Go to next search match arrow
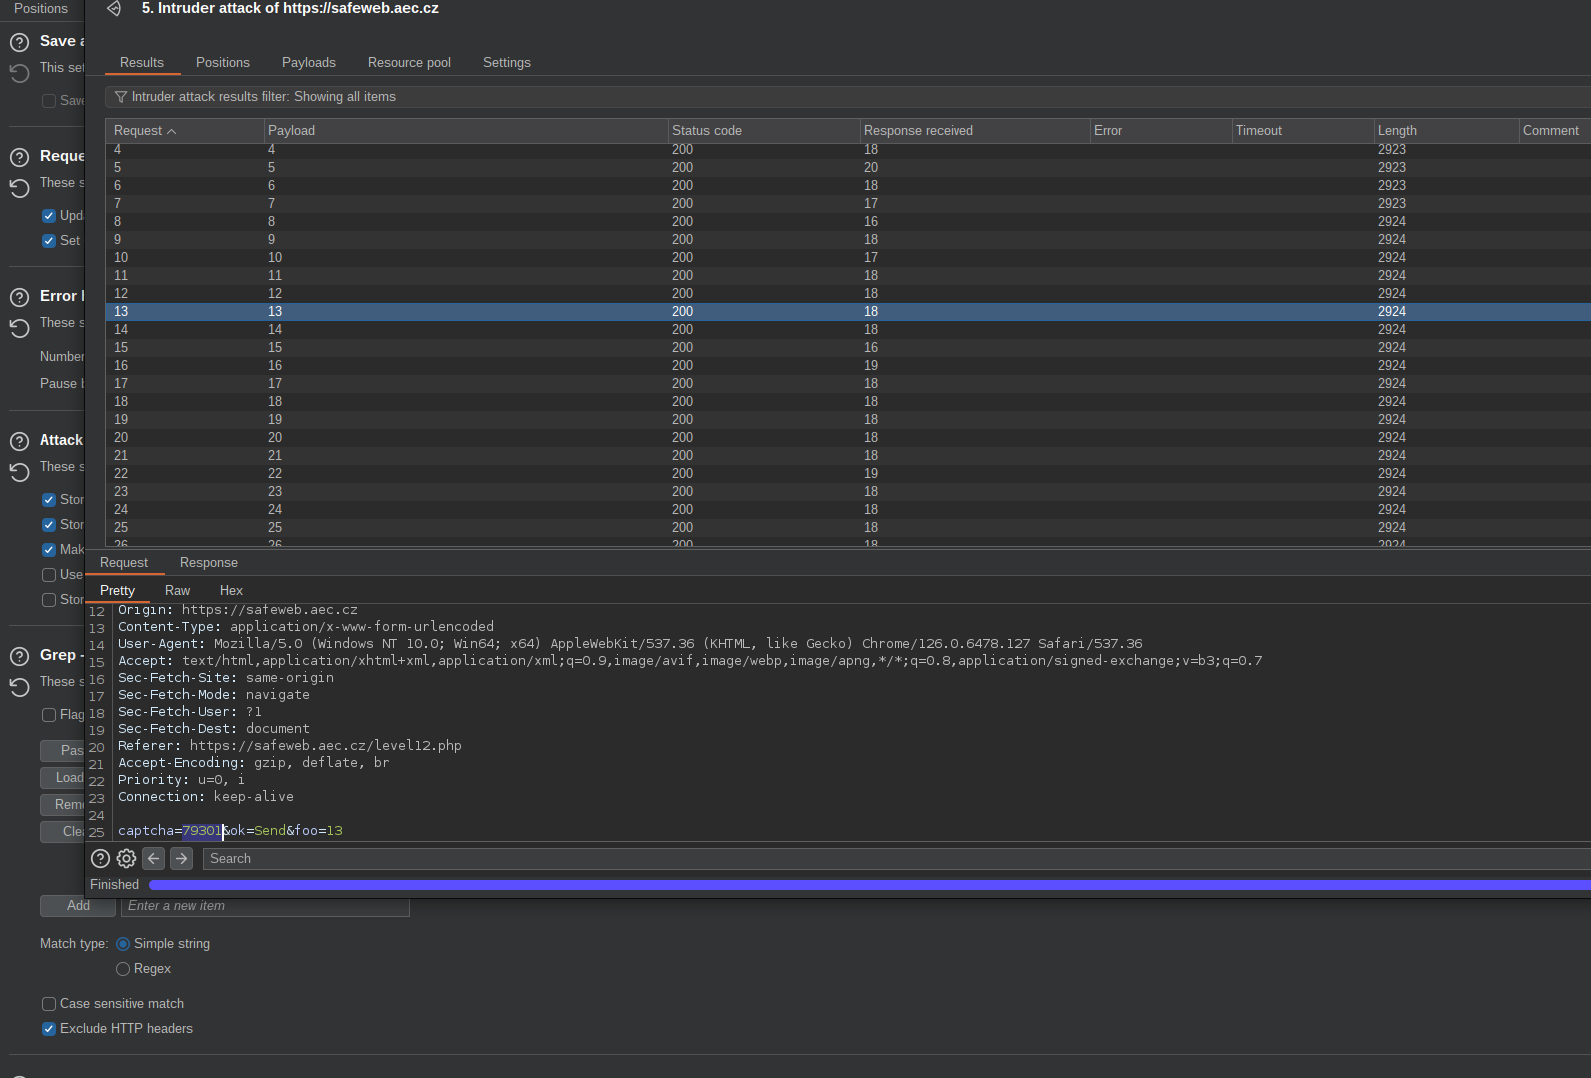The image size is (1591, 1078). pyautogui.click(x=181, y=858)
